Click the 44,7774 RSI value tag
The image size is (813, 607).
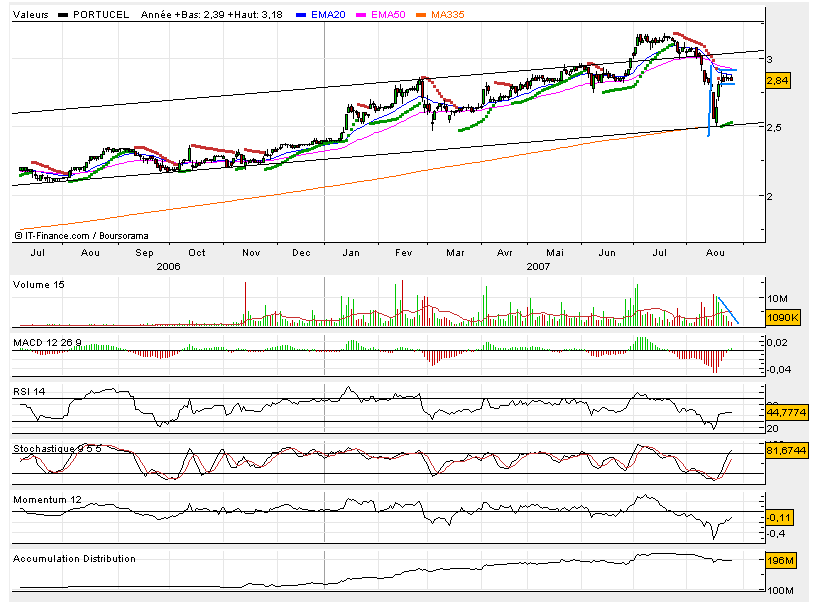[x=784, y=413]
